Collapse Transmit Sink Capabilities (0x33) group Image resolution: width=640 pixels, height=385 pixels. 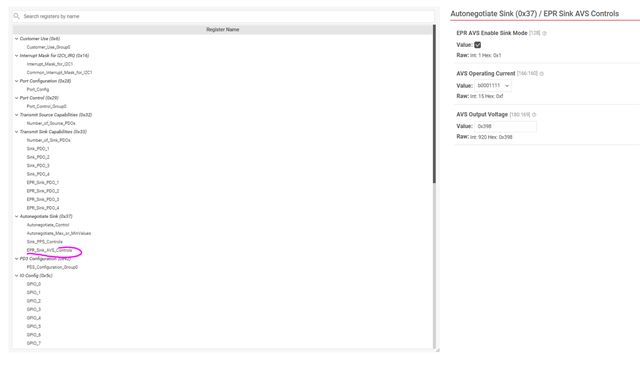pos(17,132)
